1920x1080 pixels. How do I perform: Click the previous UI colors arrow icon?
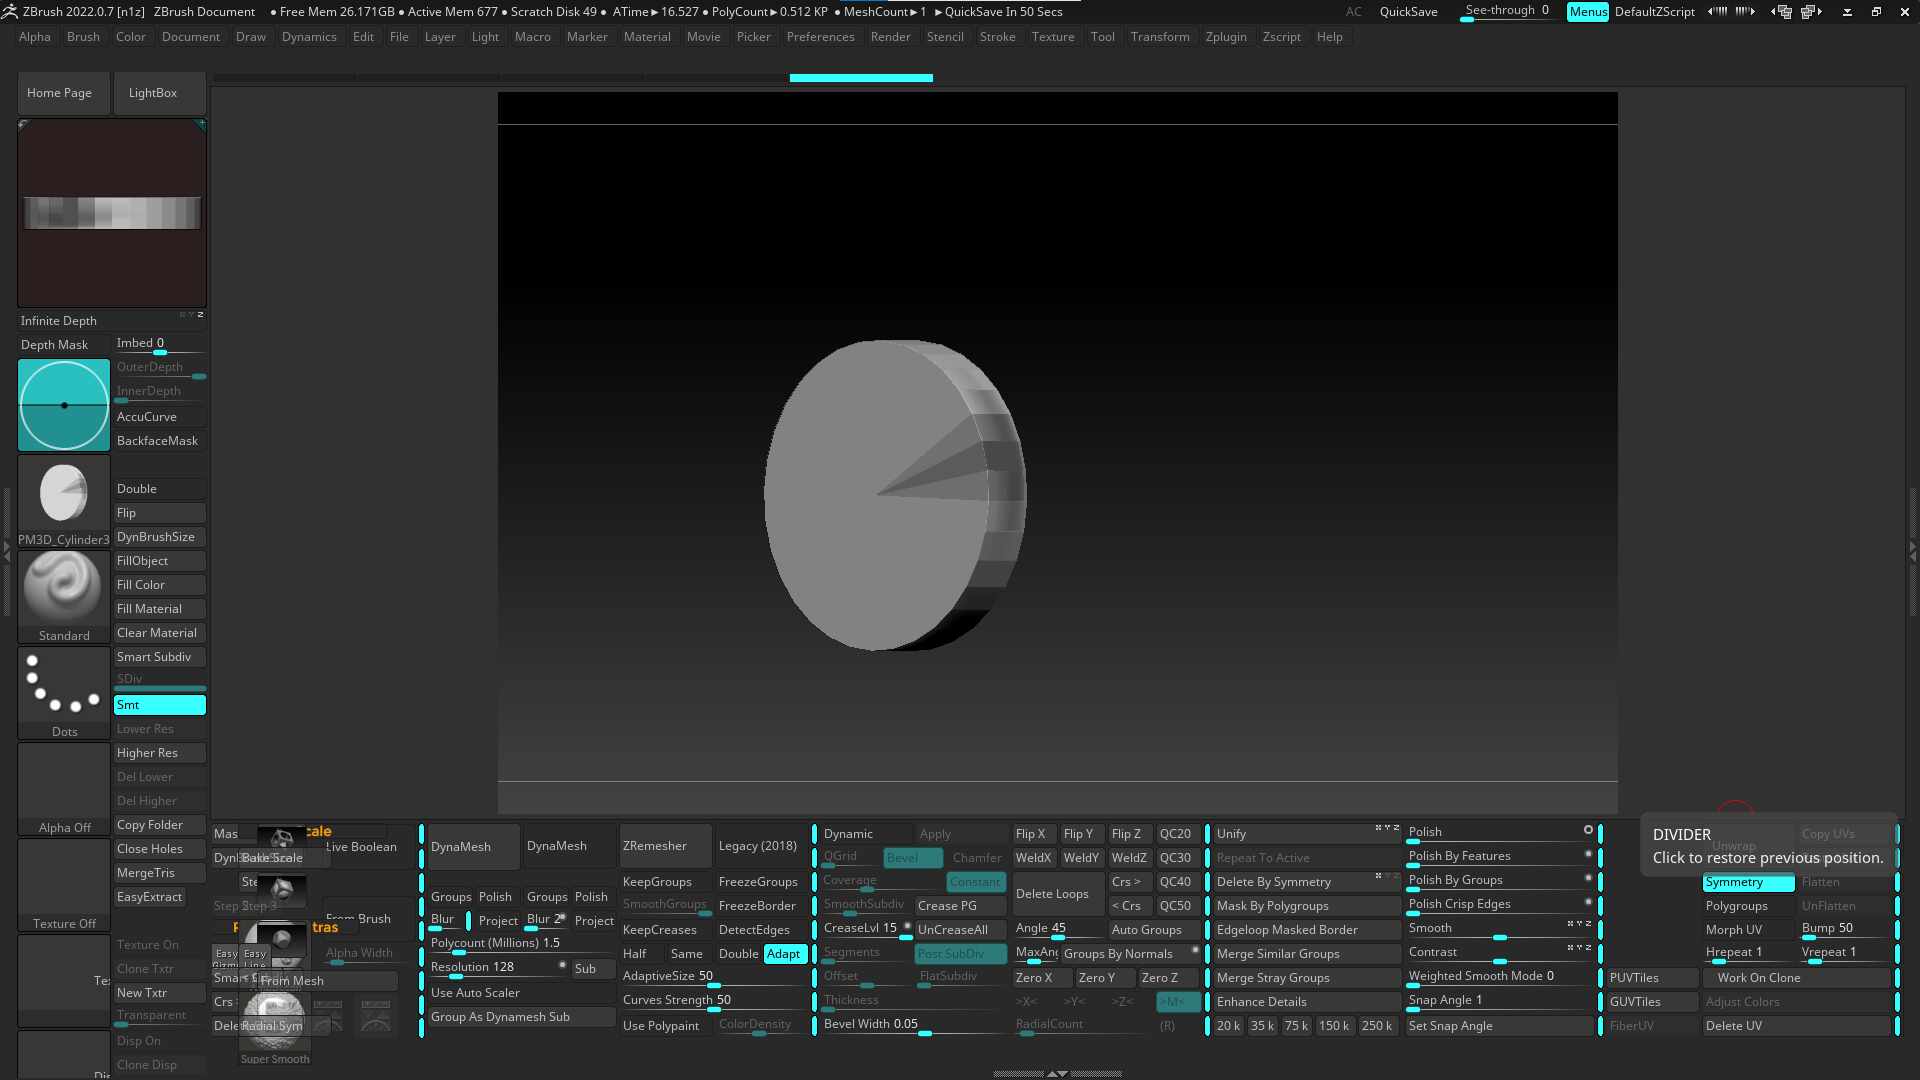(x=1717, y=12)
